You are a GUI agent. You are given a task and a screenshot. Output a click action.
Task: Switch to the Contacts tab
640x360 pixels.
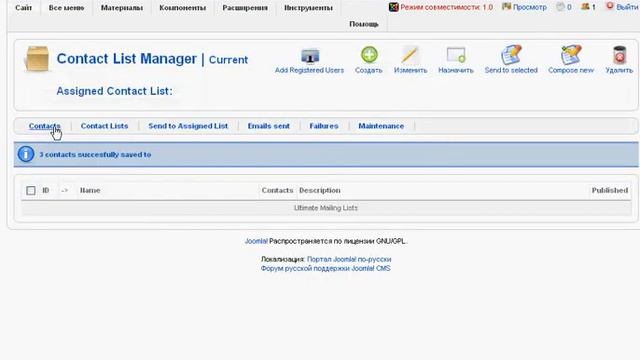pos(44,126)
